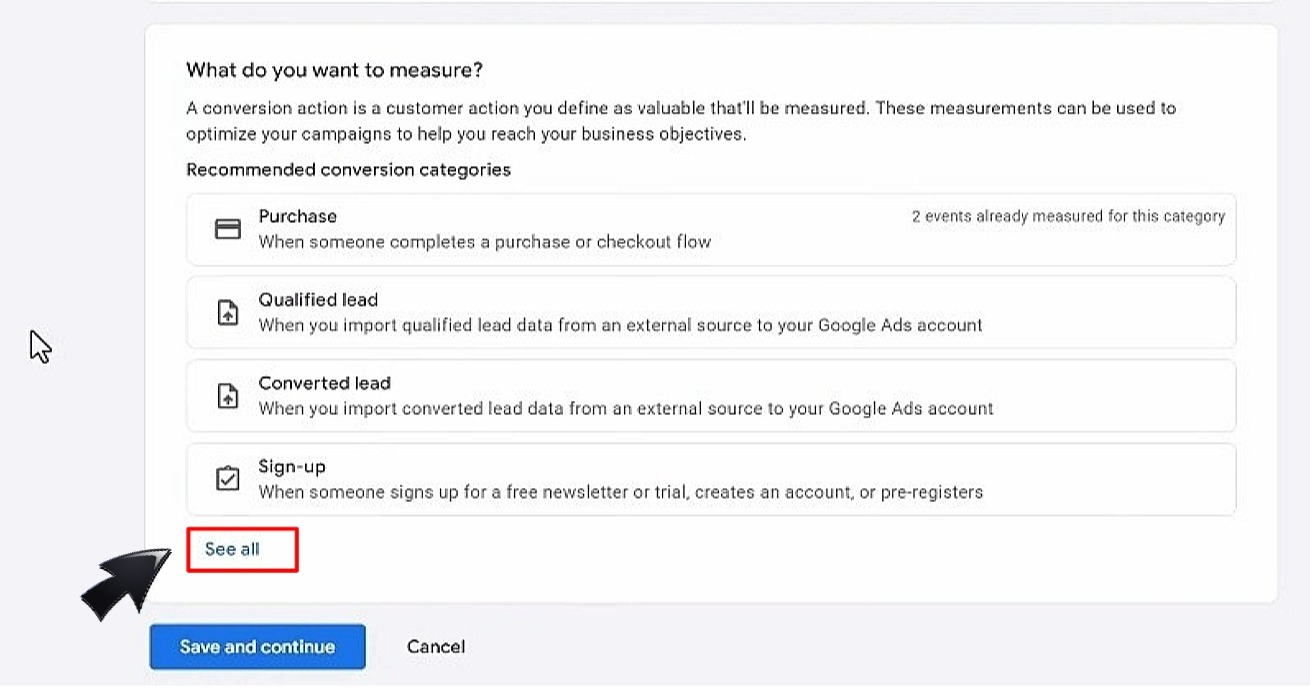This screenshot has width=1310, height=700.
Task: Click Qualified lead description about external source
Action: coord(620,325)
